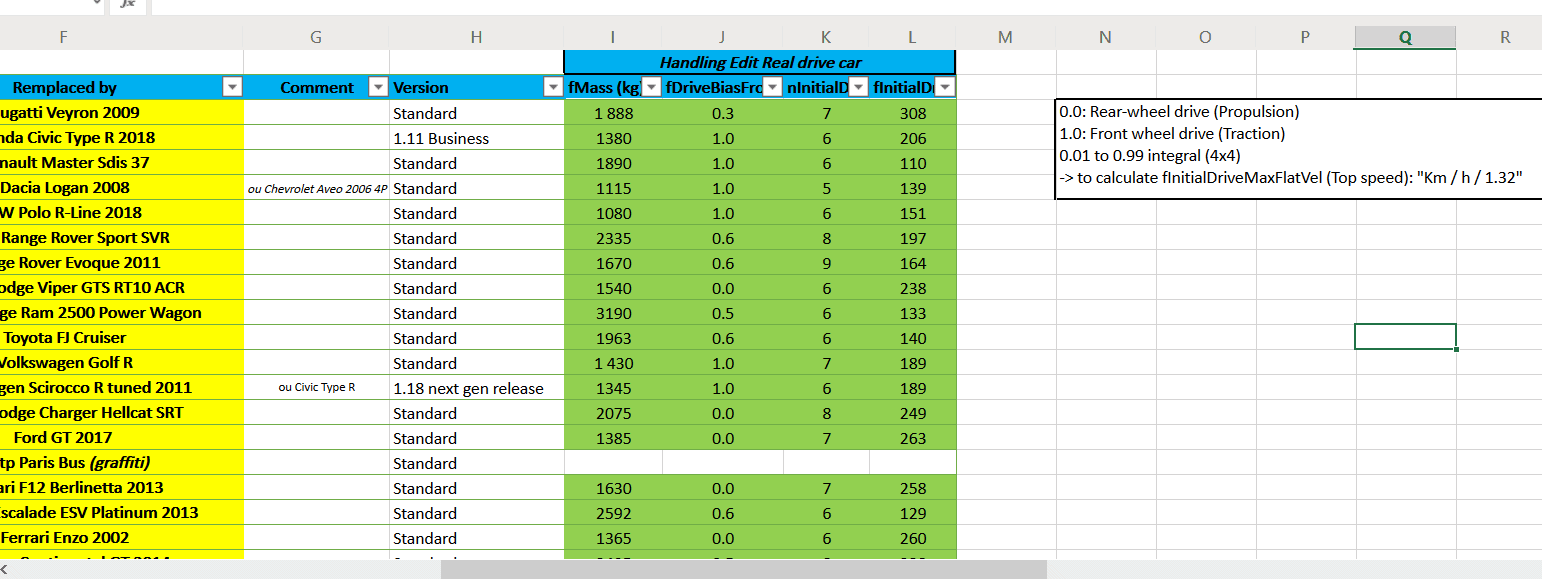This screenshot has width=1542, height=579.
Task: Select the Dodge Viper GTS RT10 ACR cell
Action: pyautogui.click(x=121, y=288)
